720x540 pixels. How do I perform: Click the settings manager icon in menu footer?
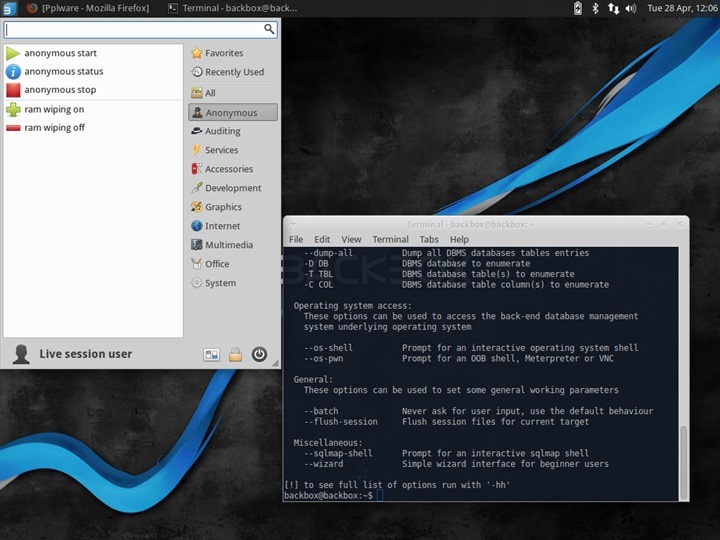tap(212, 354)
